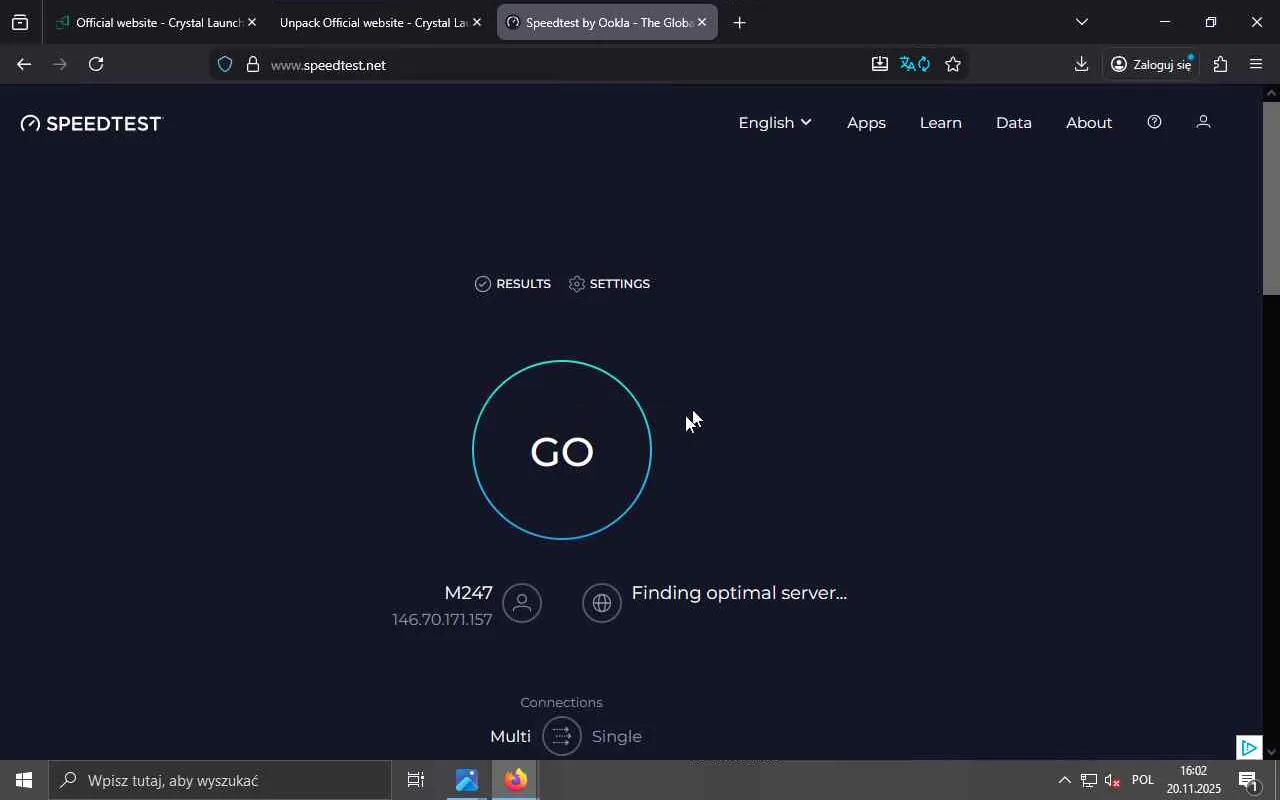Click the tracking protection shield icon
Viewport: 1280px width, 800px height.
coord(225,64)
